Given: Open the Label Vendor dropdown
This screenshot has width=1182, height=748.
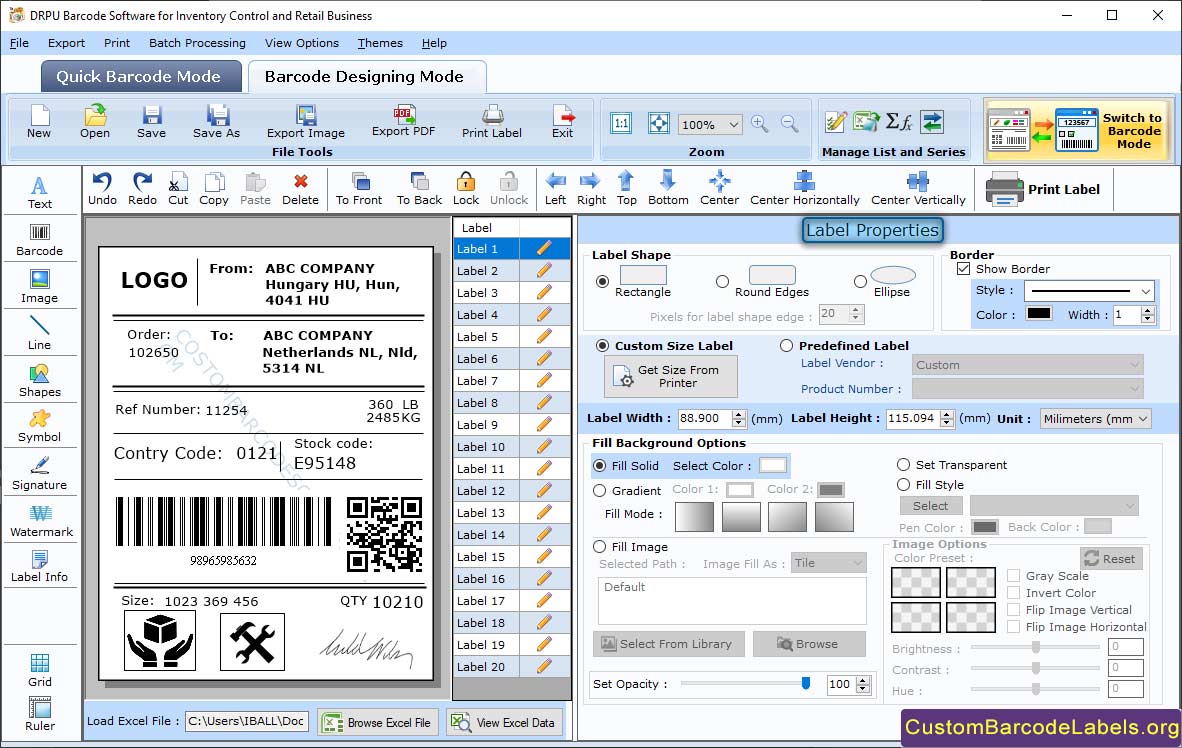Looking at the screenshot, I should point(1027,365).
